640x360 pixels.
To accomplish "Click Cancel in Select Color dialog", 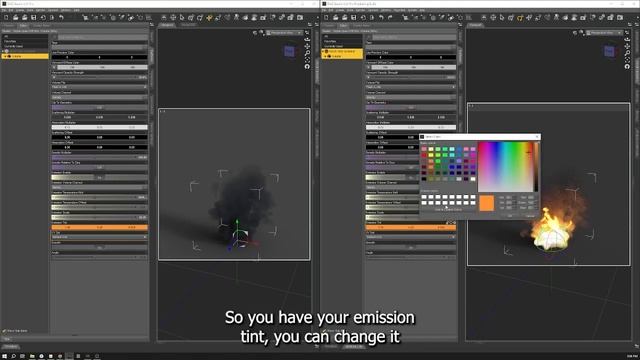I will 529,216.
